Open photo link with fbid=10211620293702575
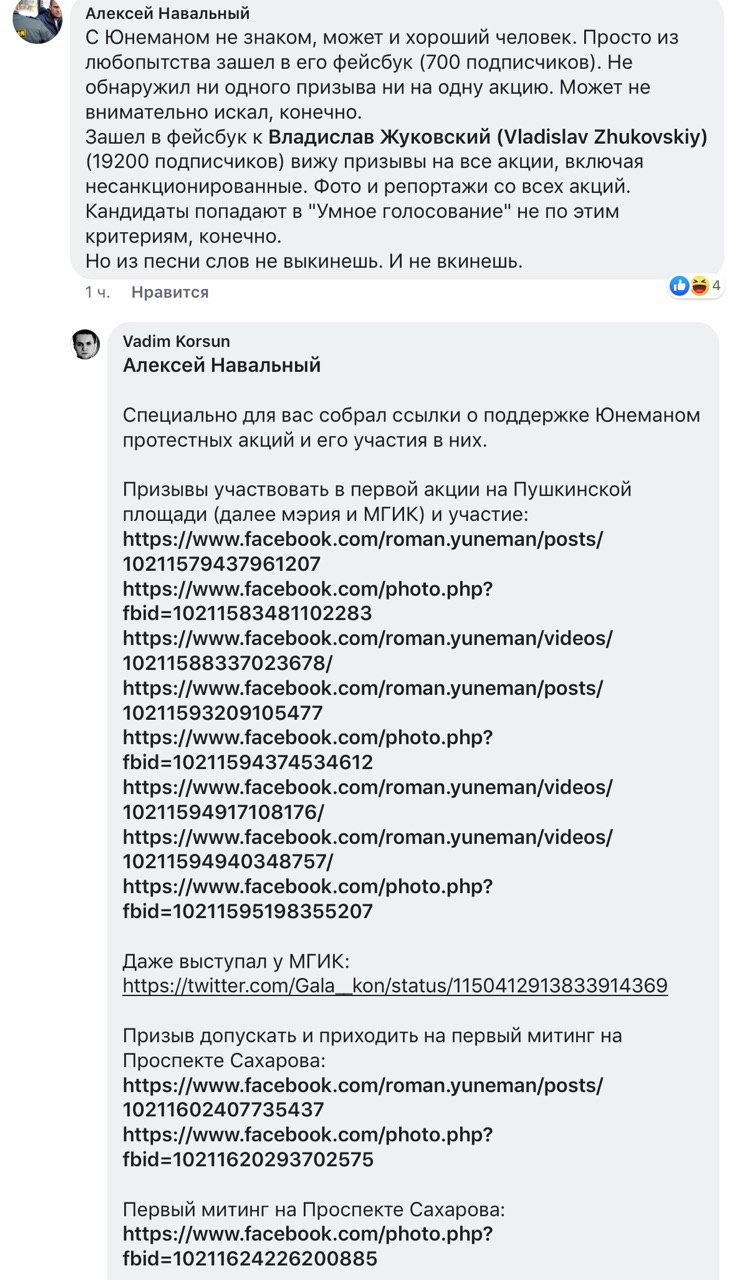The width and height of the screenshot is (729, 1280). pos(308,1147)
